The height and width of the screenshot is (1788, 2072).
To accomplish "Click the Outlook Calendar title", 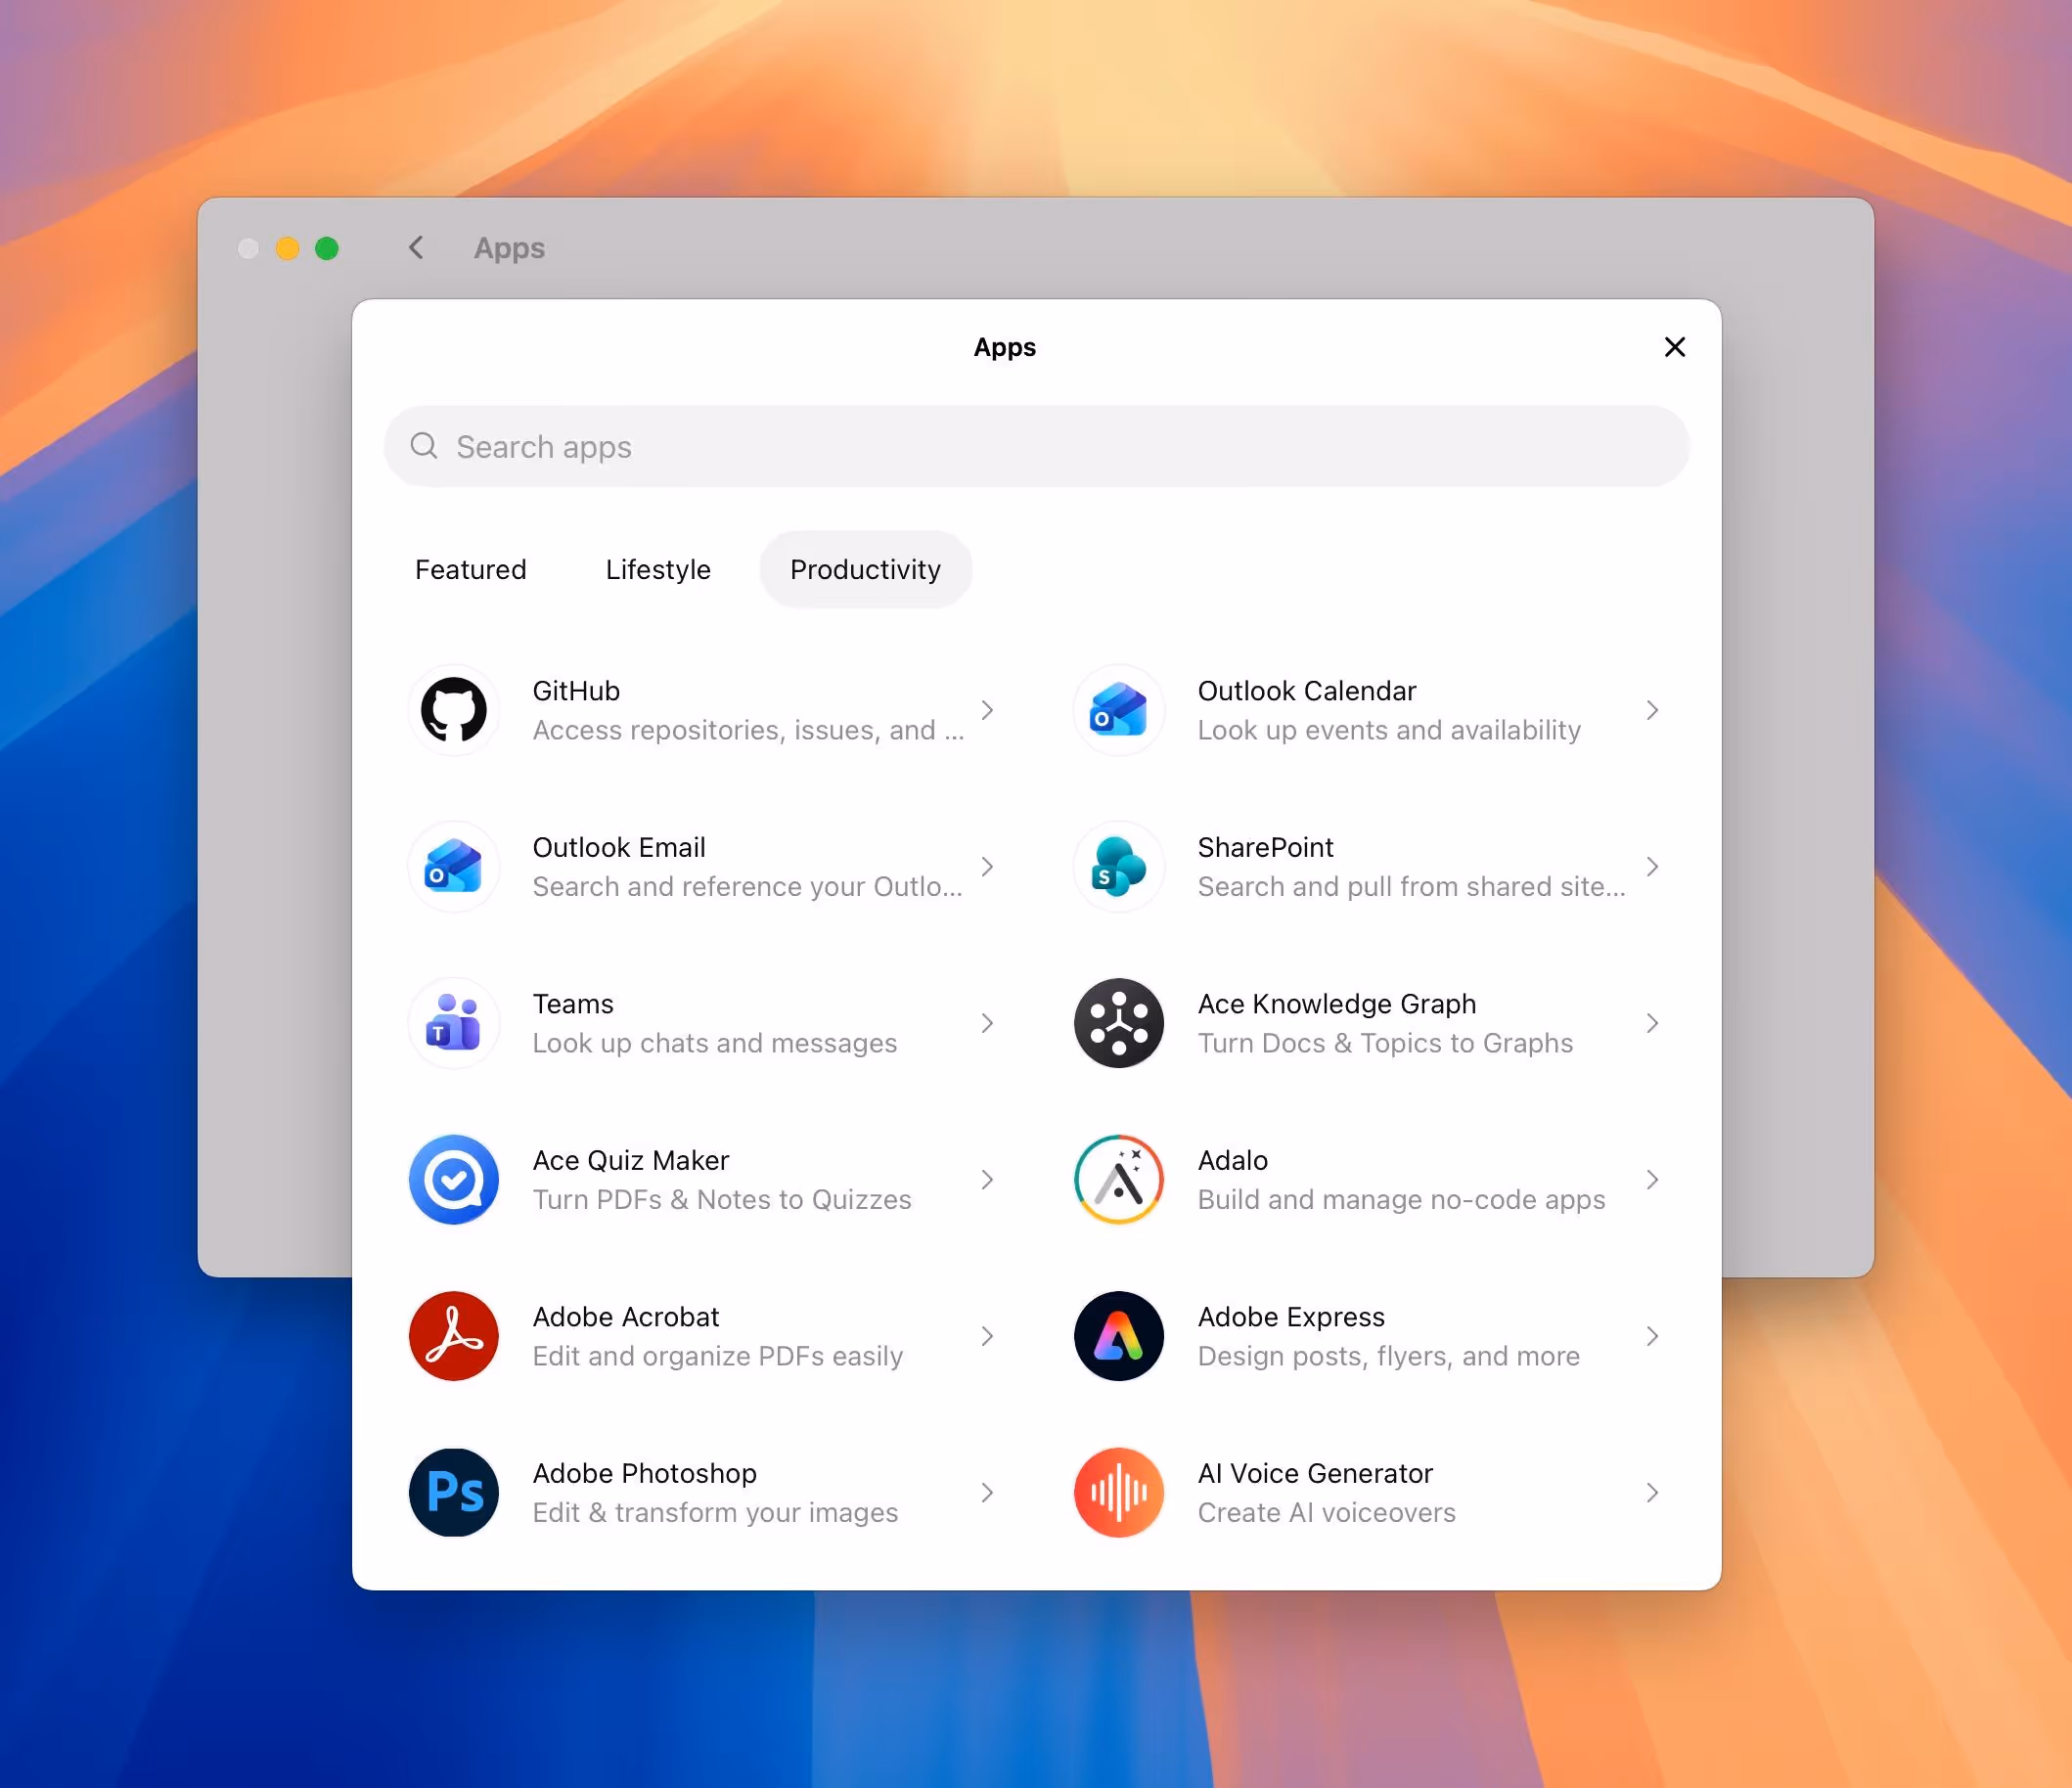I will pyautogui.click(x=1307, y=691).
